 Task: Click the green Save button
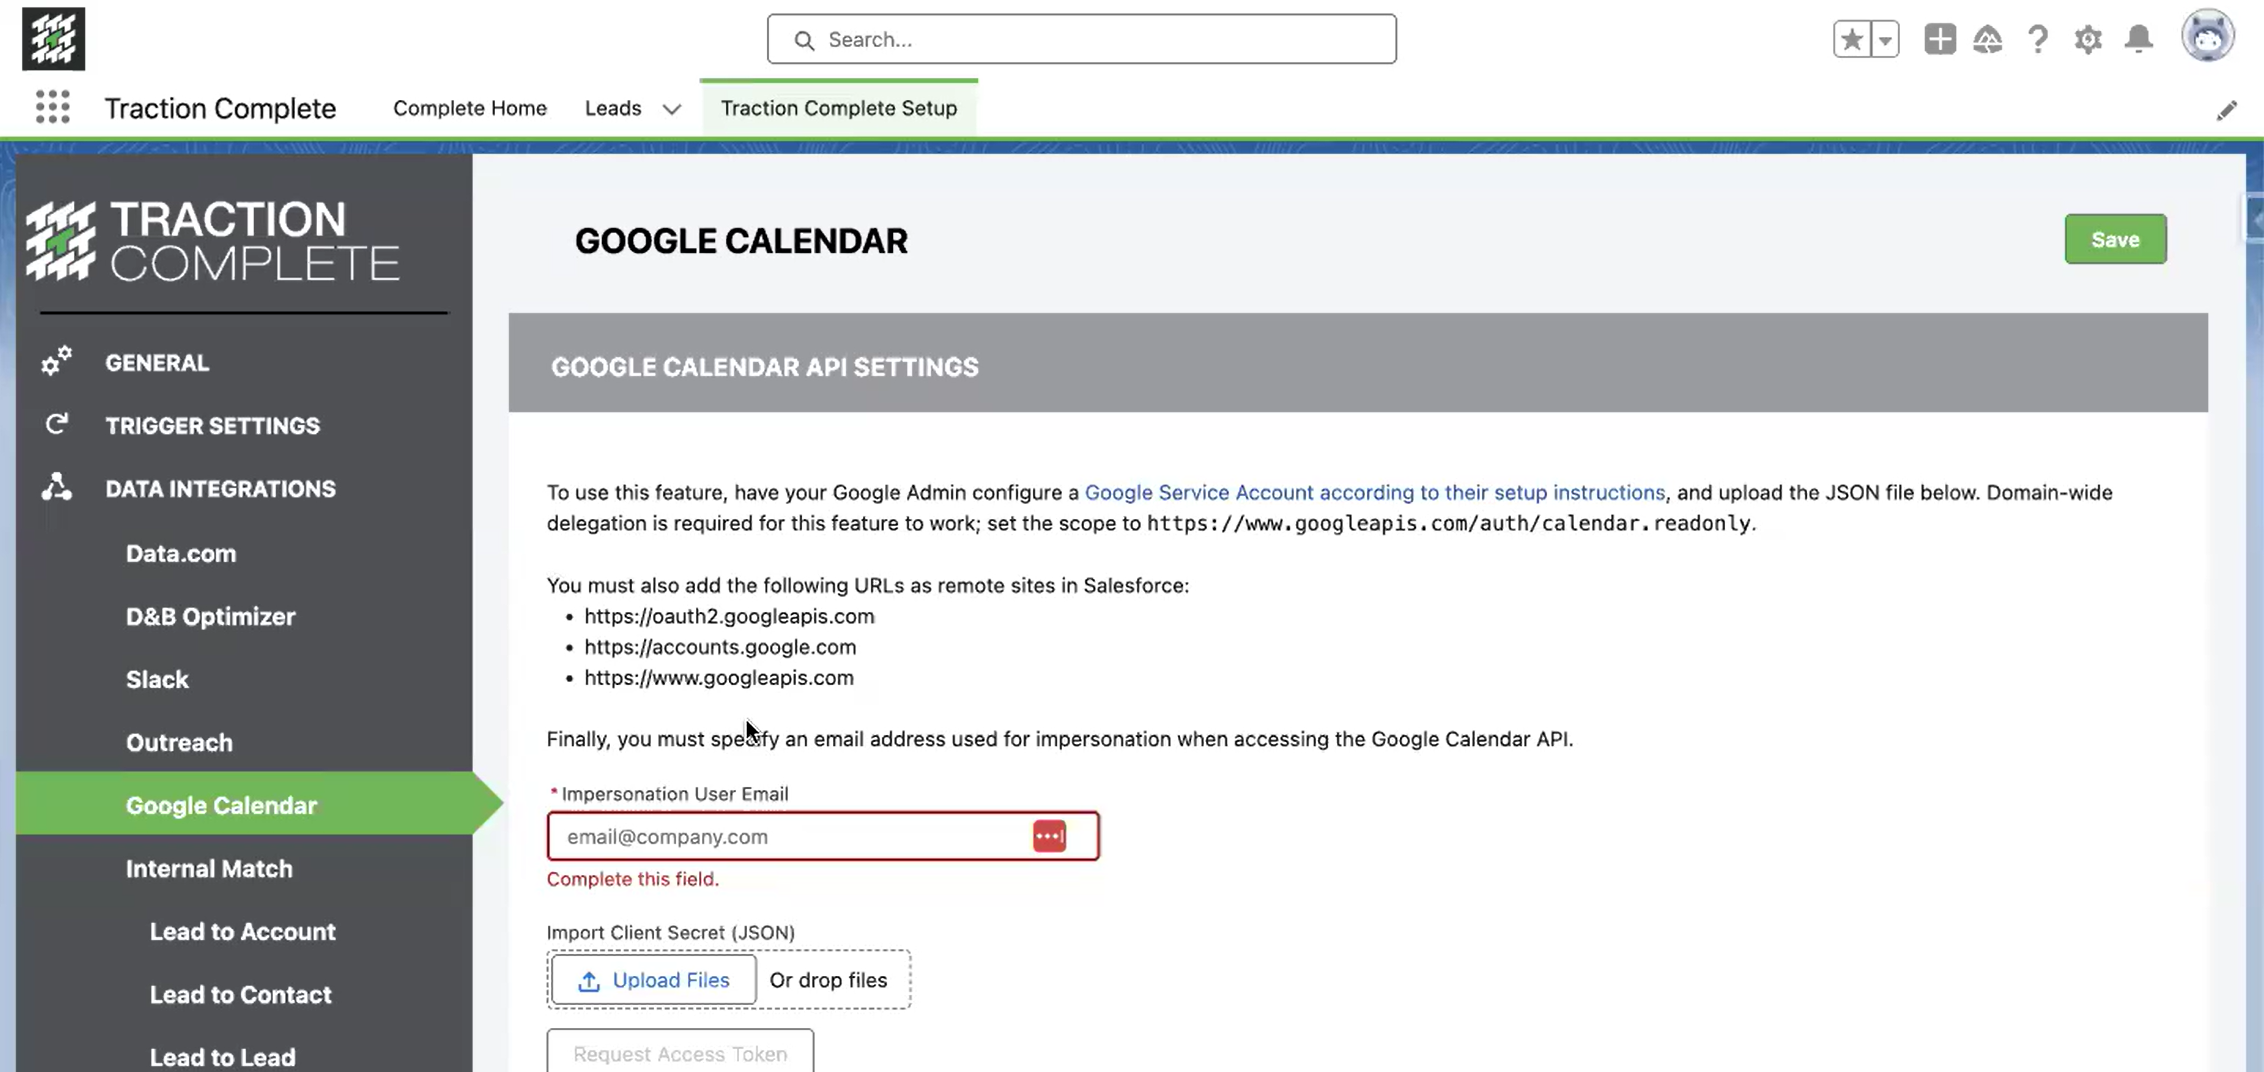[2115, 239]
